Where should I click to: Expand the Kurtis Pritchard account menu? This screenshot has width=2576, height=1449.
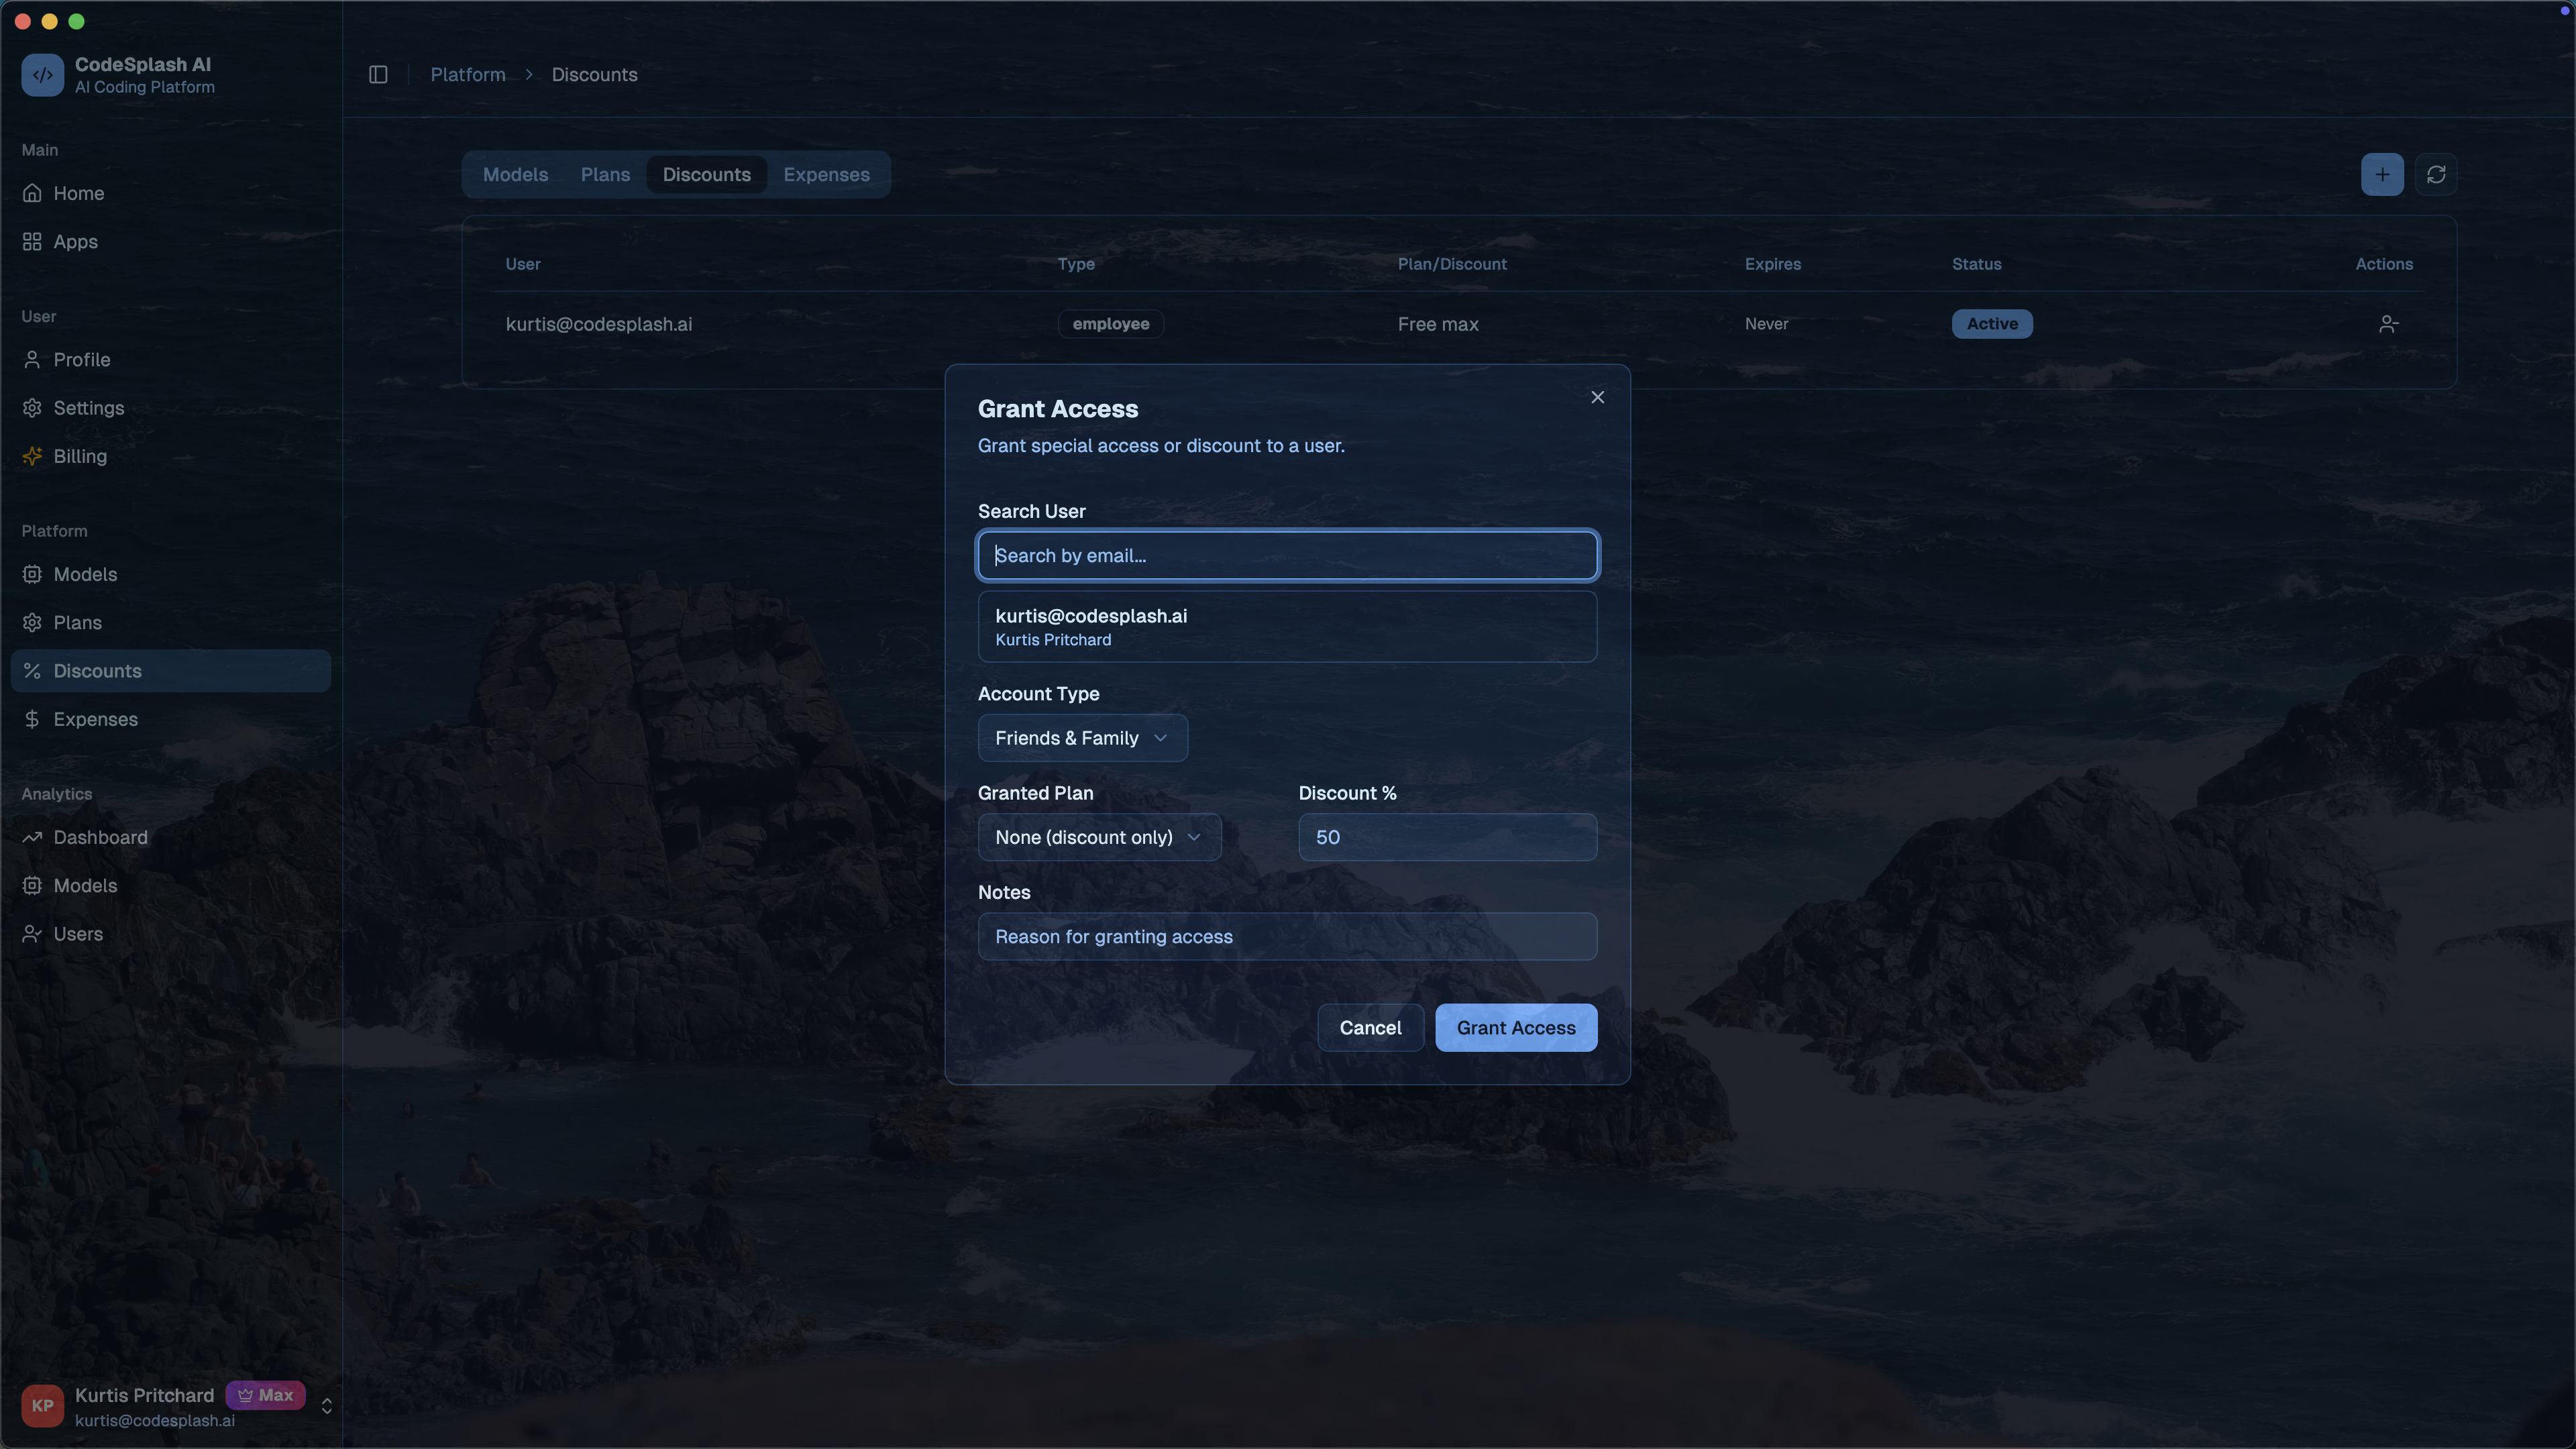click(x=326, y=1406)
